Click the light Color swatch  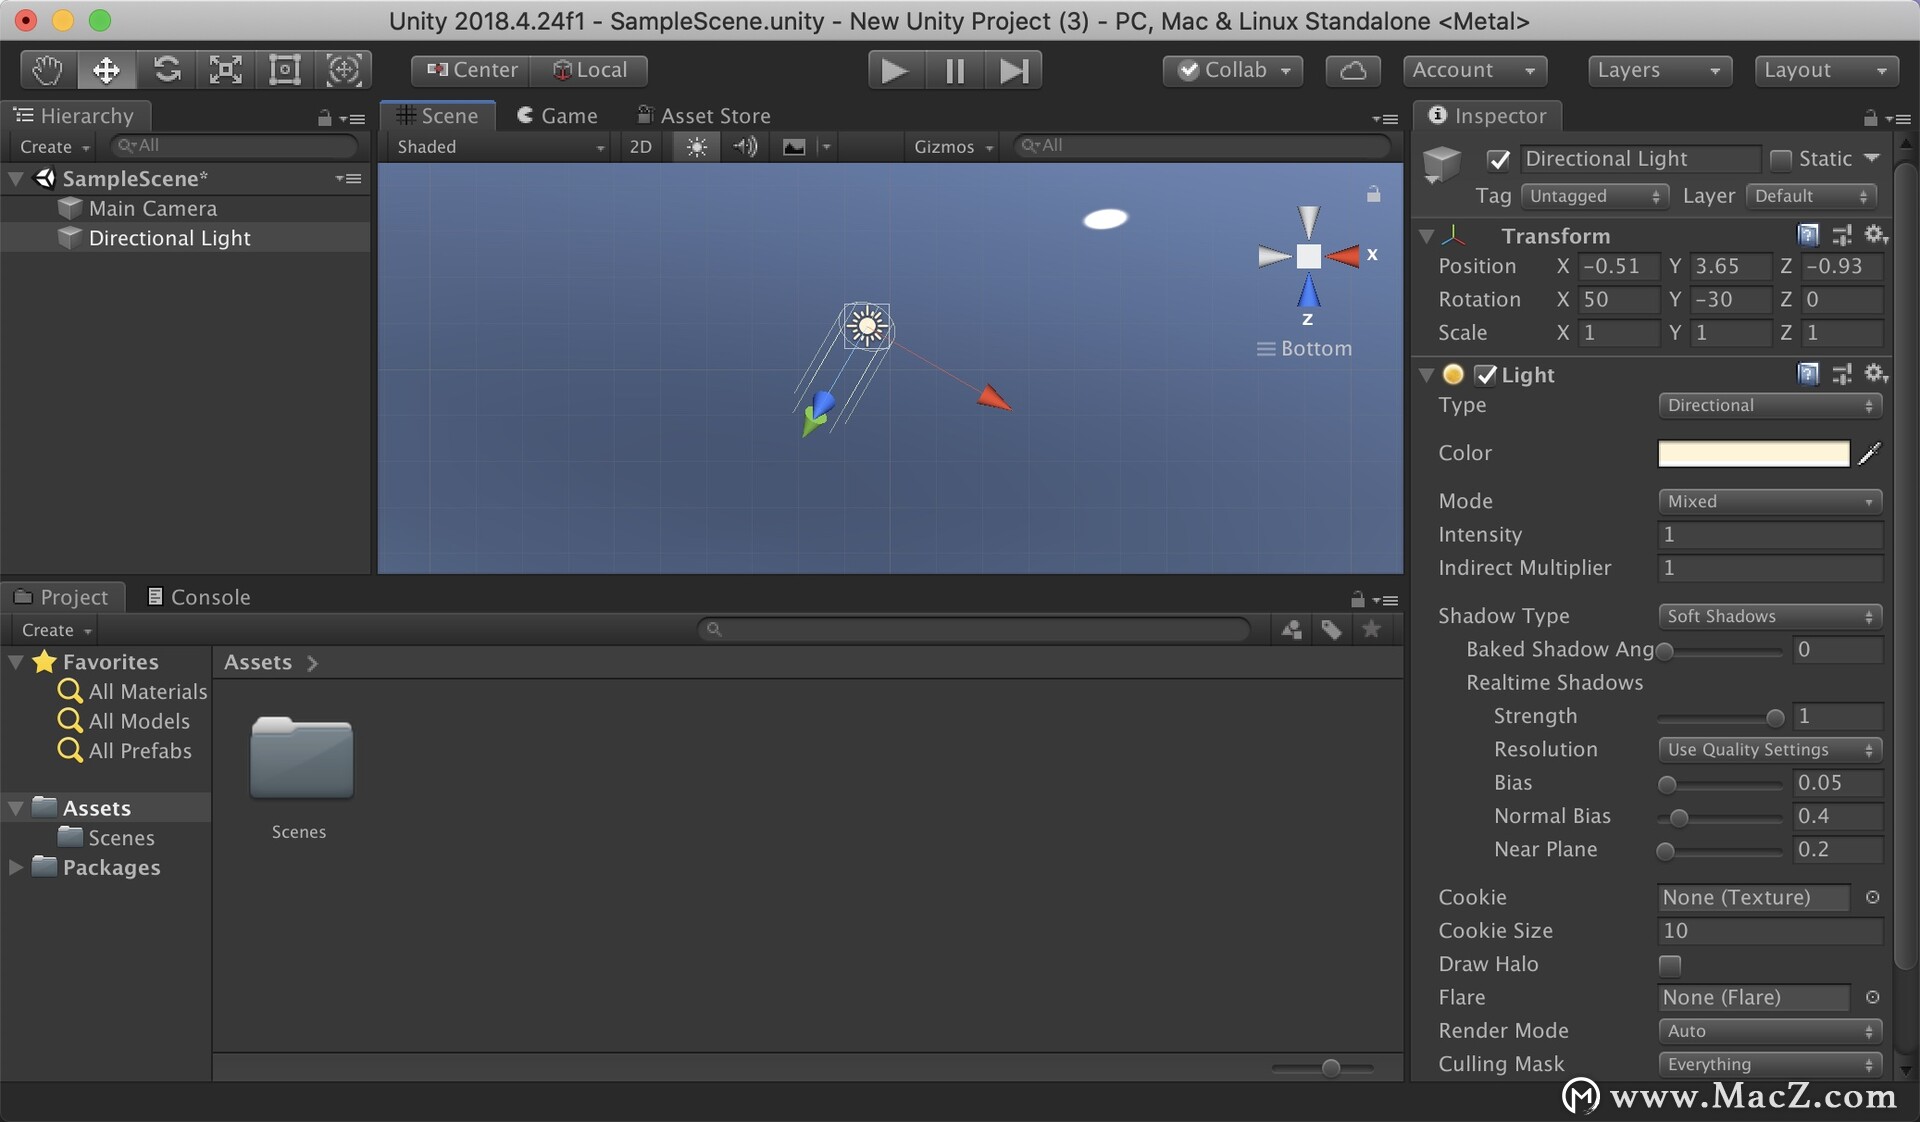tap(1754, 453)
